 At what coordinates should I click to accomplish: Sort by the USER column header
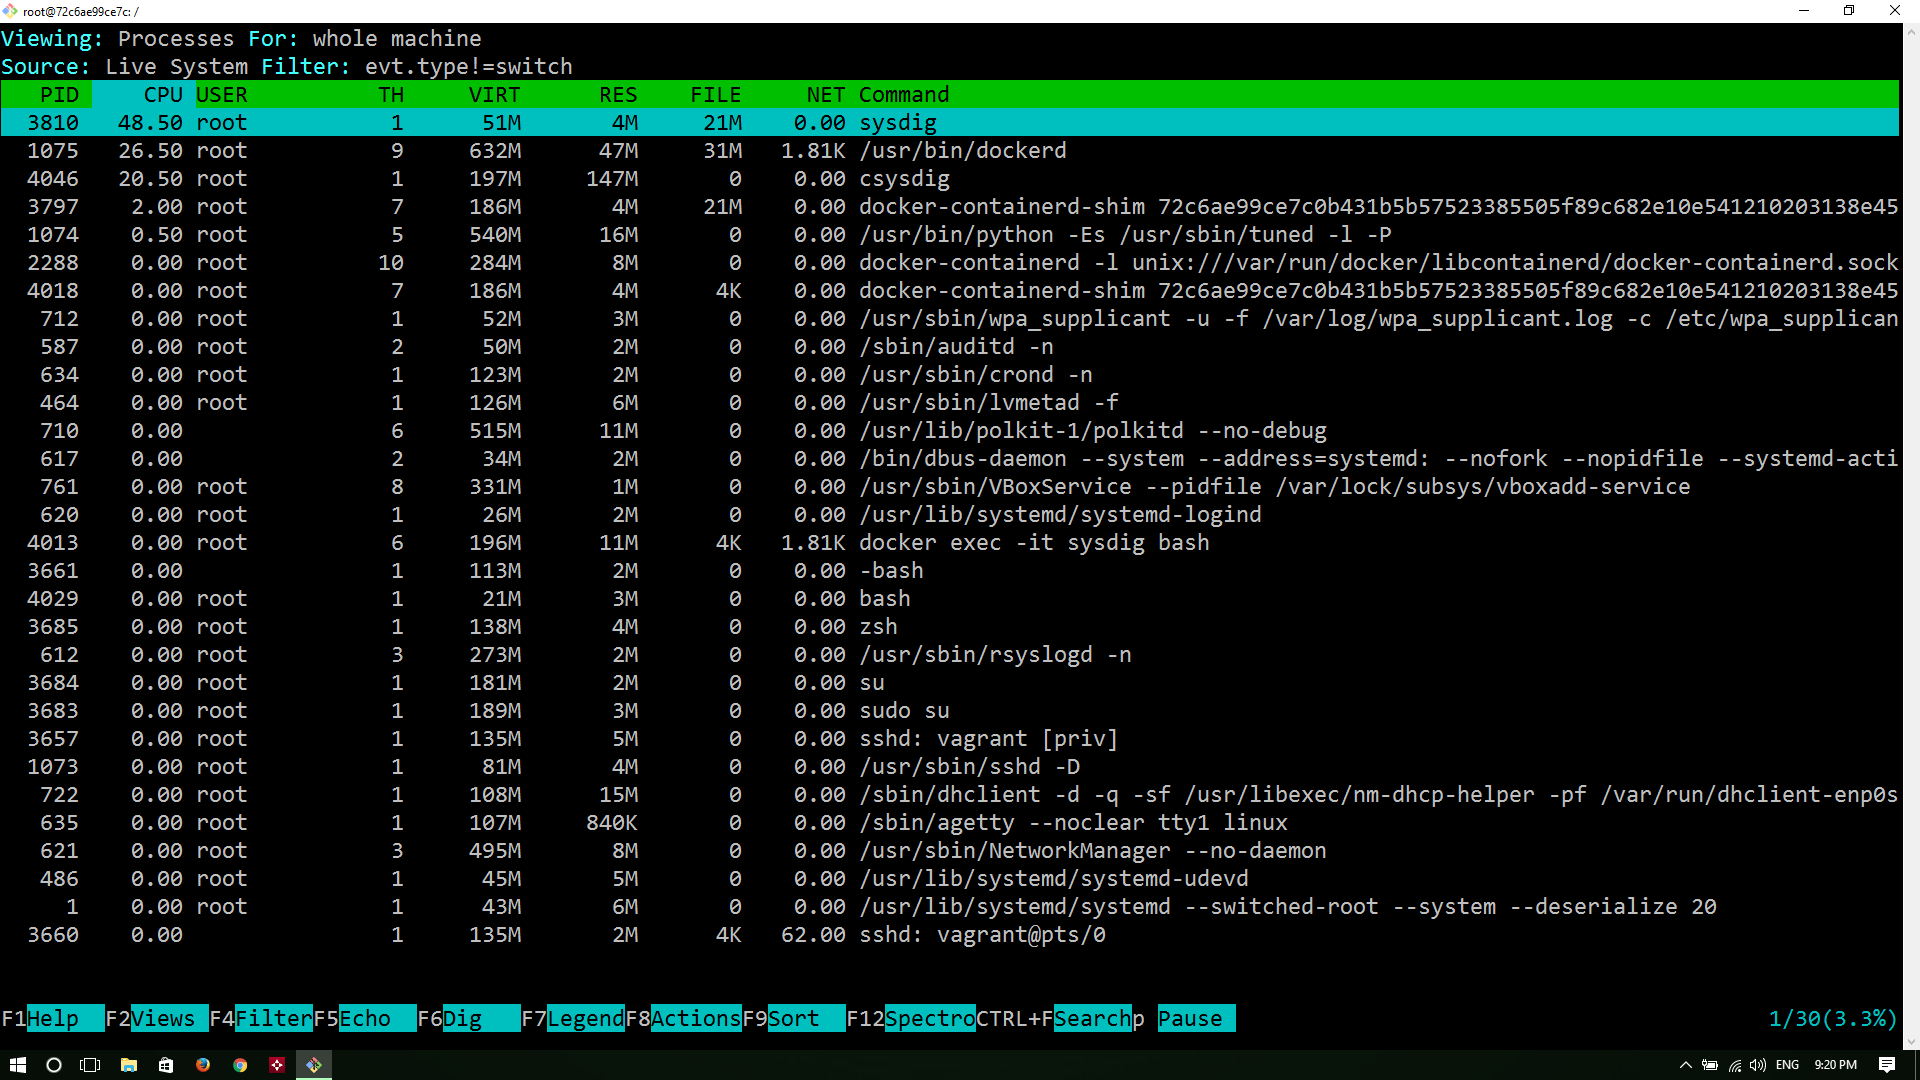pyautogui.click(x=221, y=94)
